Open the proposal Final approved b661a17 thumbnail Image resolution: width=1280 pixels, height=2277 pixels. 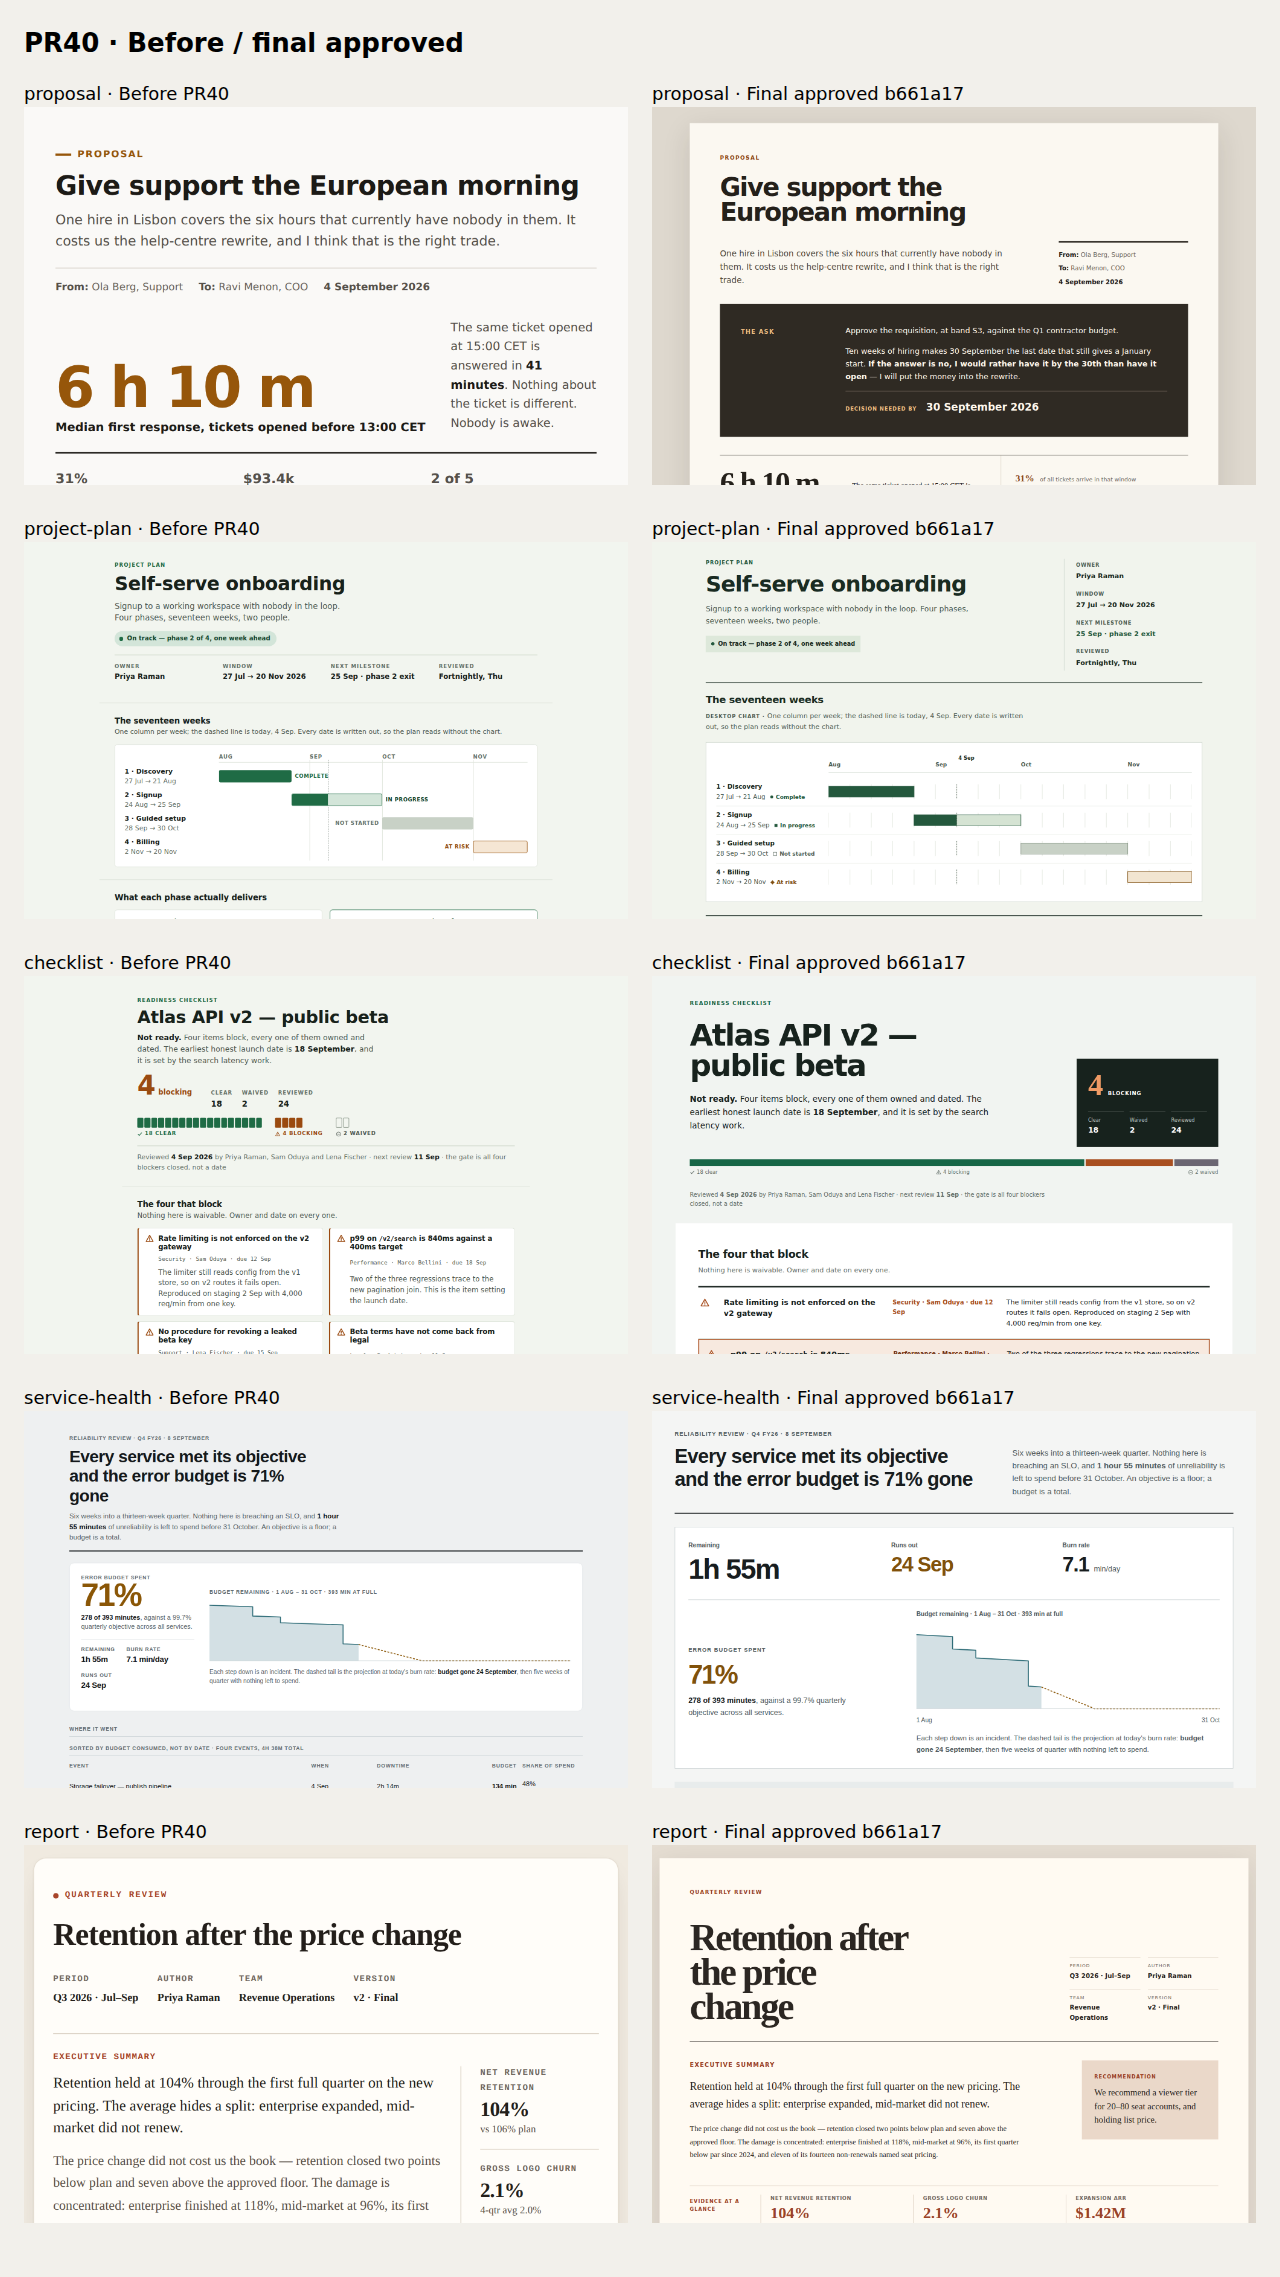point(954,296)
